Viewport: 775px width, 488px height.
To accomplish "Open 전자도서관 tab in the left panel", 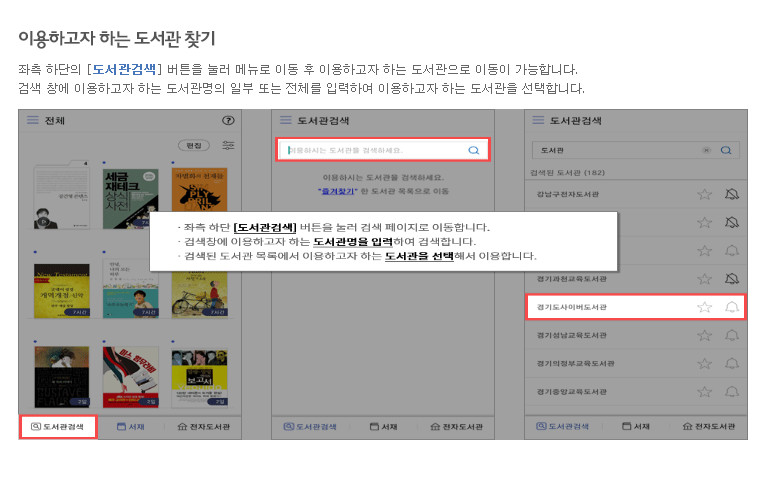I will (203, 427).
